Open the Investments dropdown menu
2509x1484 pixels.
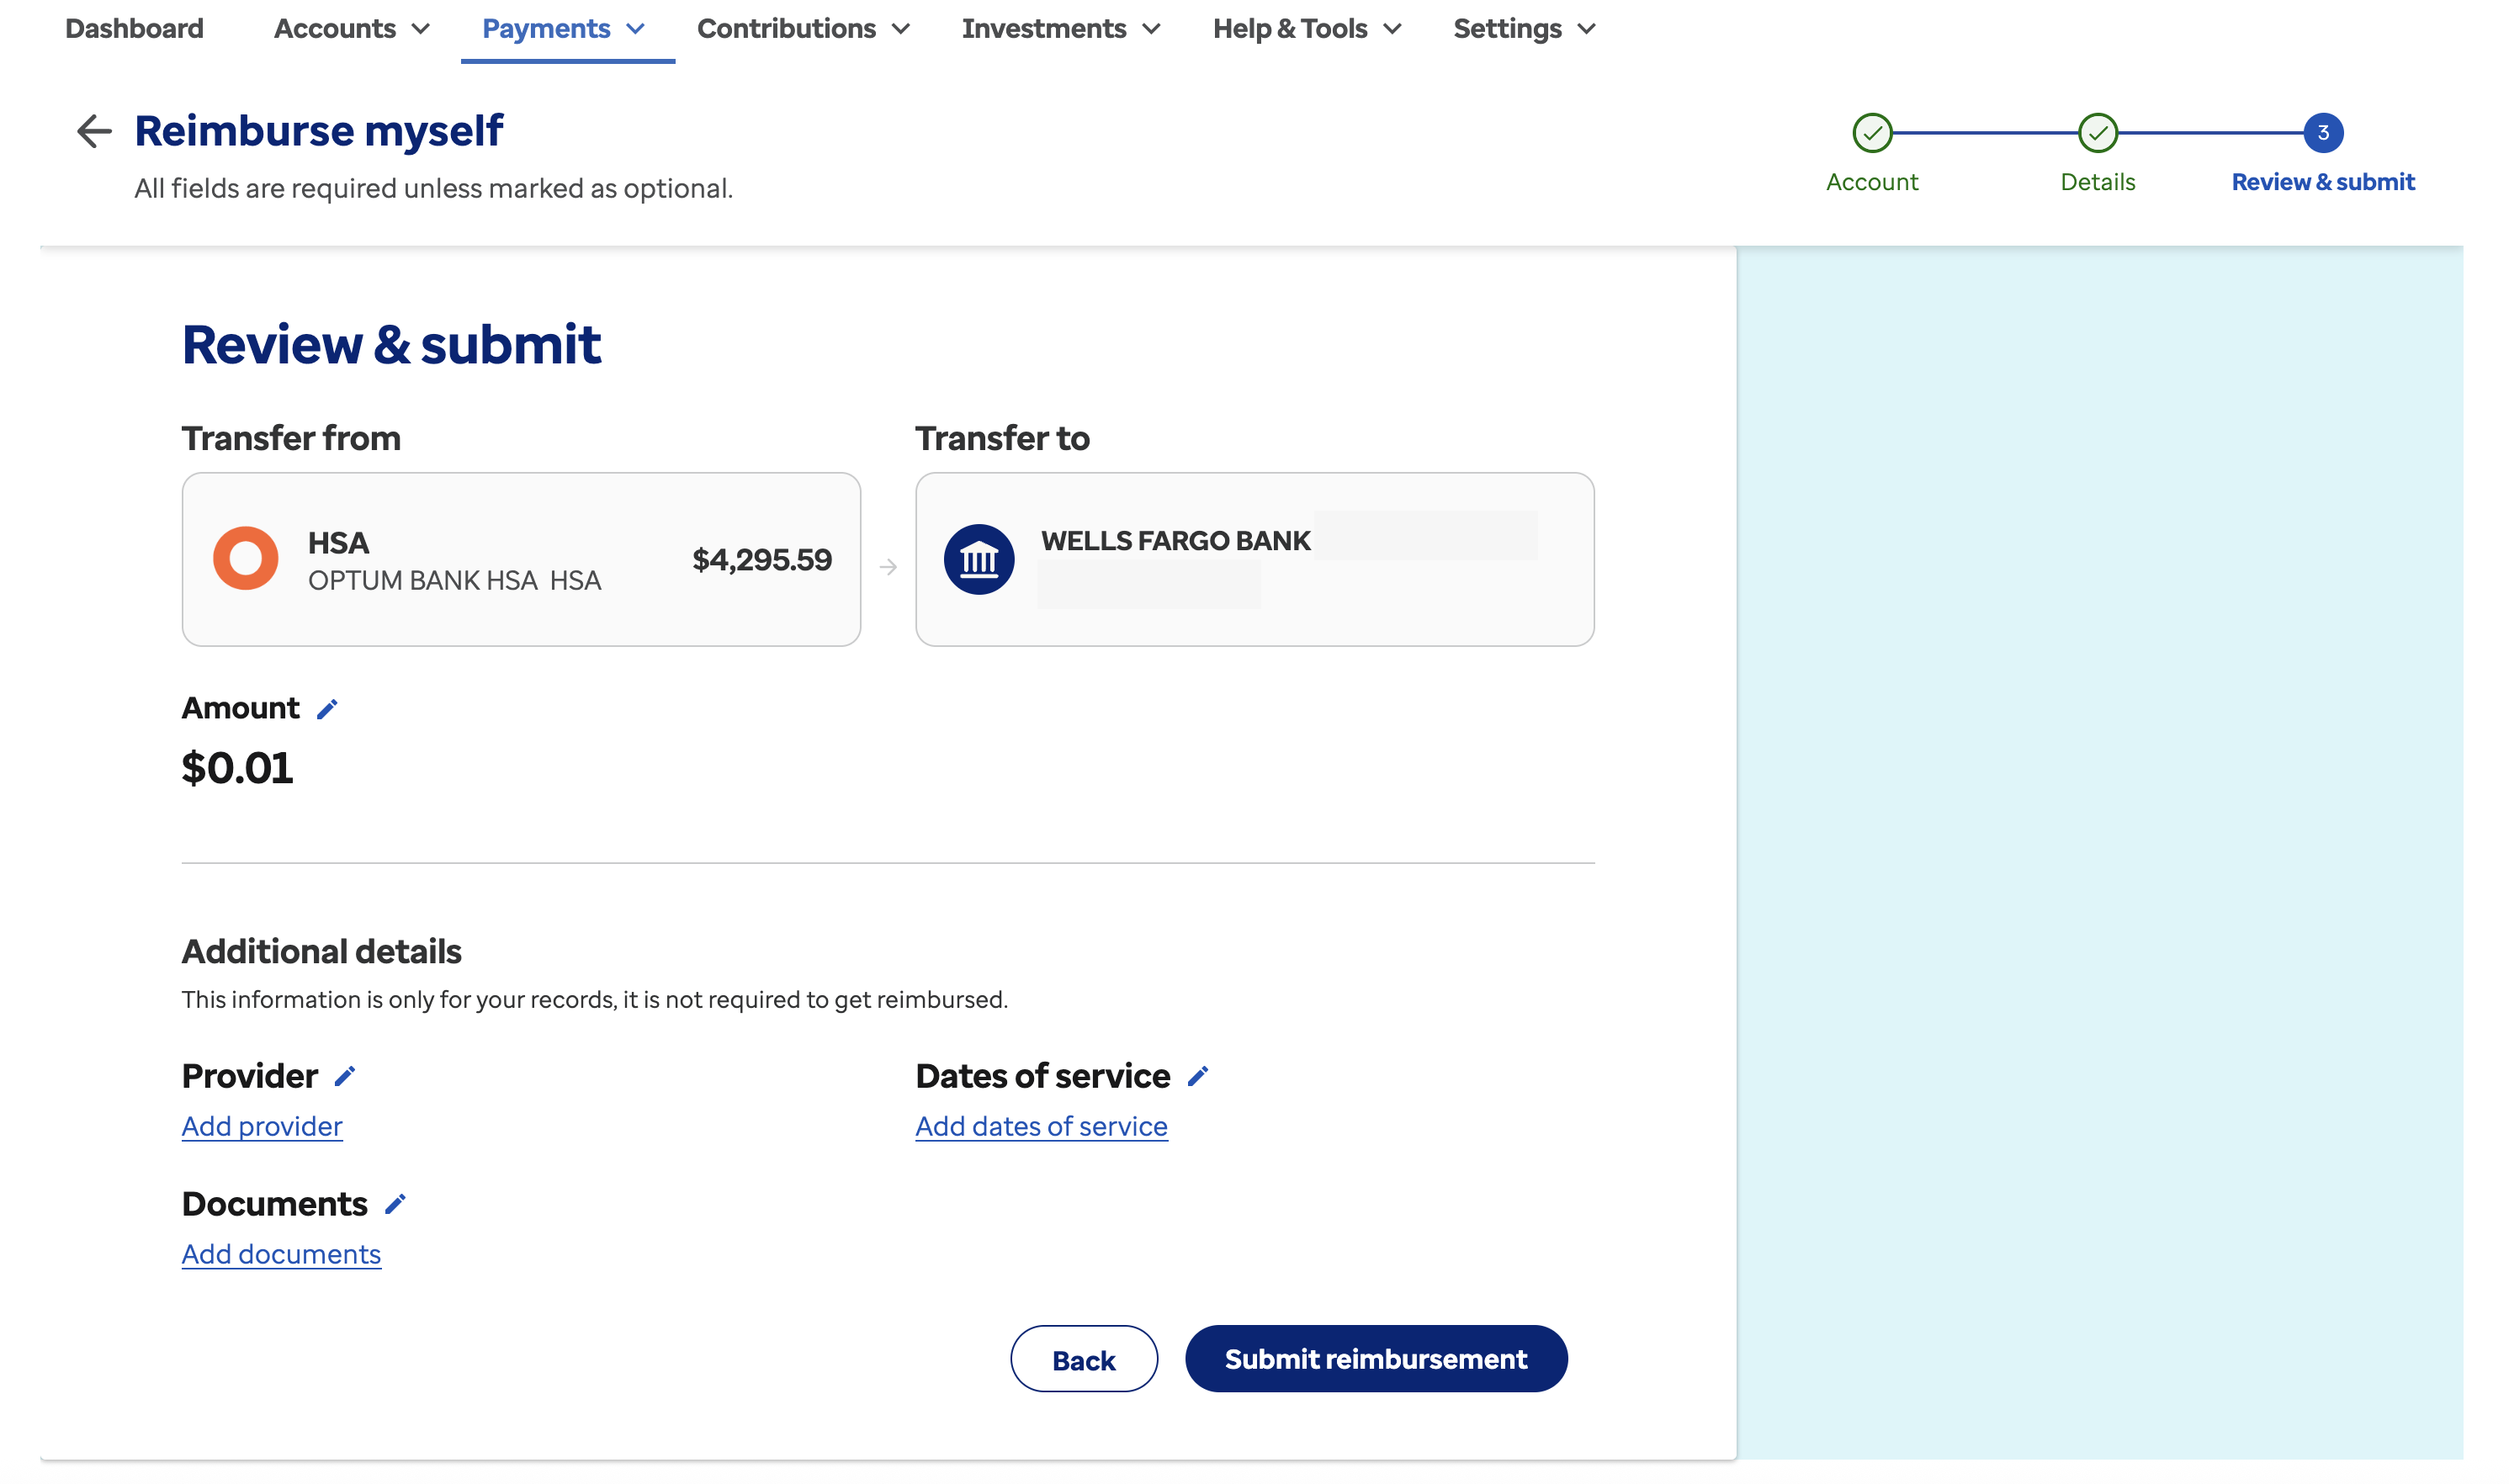click(1060, 29)
